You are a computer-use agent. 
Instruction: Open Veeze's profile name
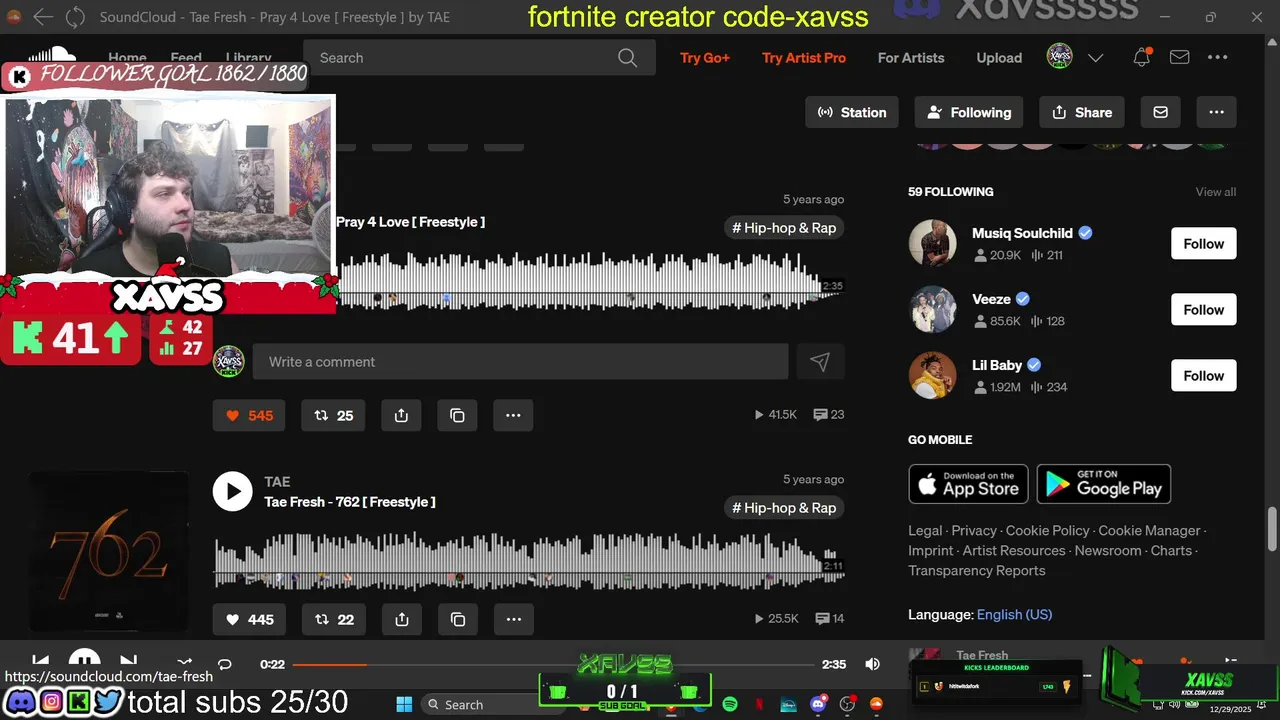[991, 299]
